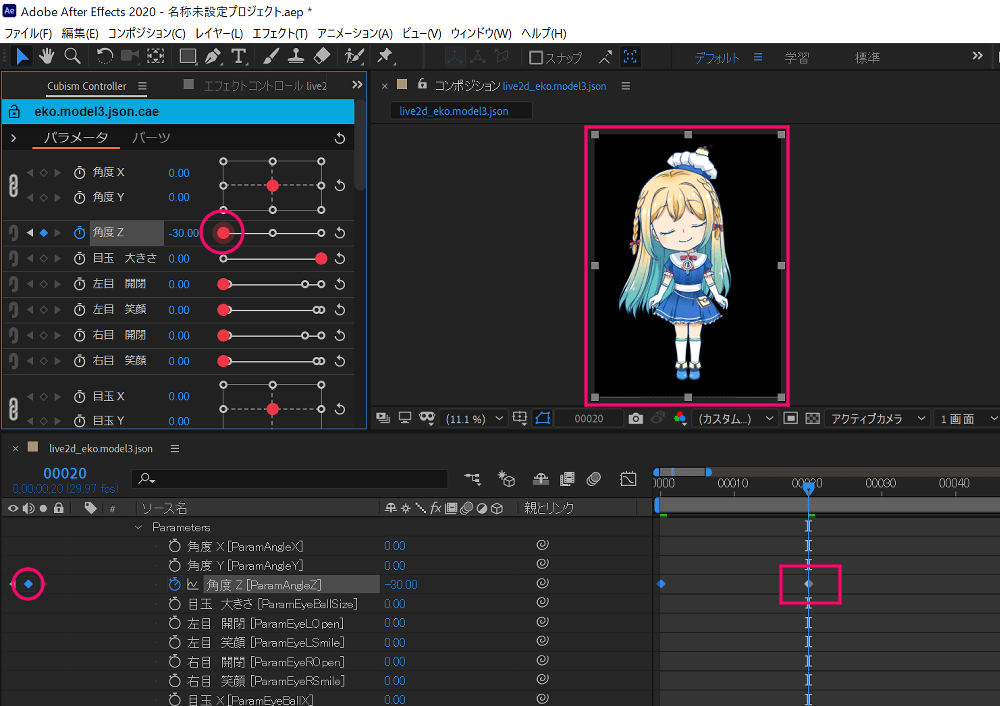The height and width of the screenshot is (706, 1000).
Task: Click the pick whip for 角度 X [ParamAngleX]
Action: [x=543, y=545]
